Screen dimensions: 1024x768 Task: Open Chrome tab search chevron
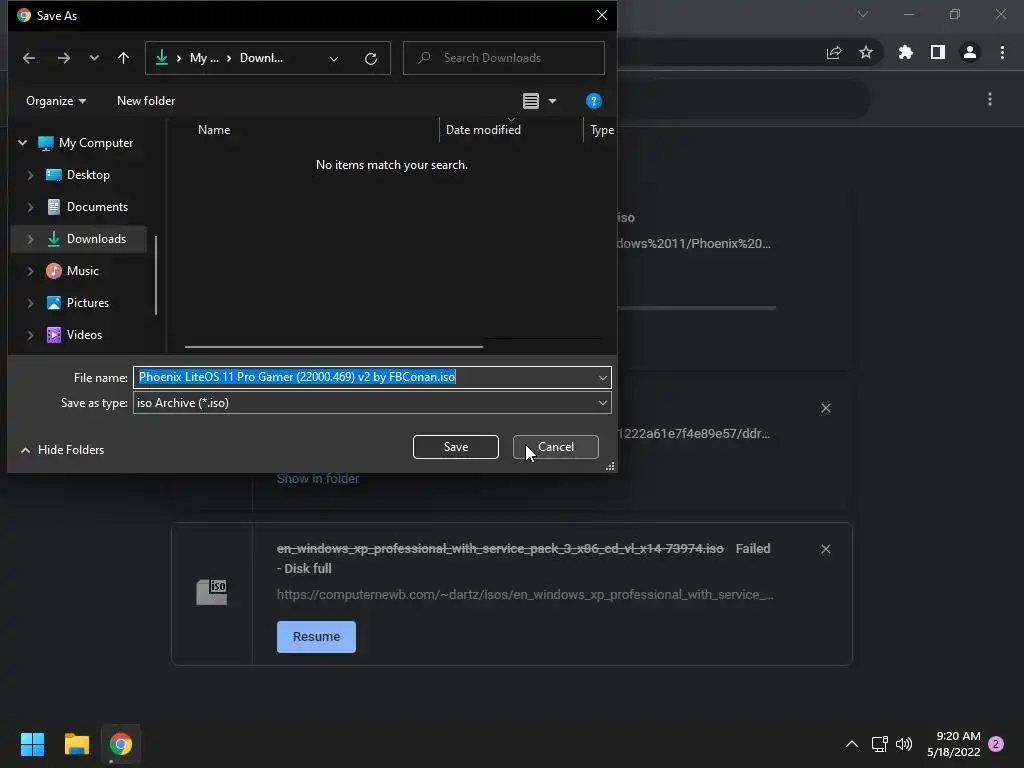(x=863, y=14)
